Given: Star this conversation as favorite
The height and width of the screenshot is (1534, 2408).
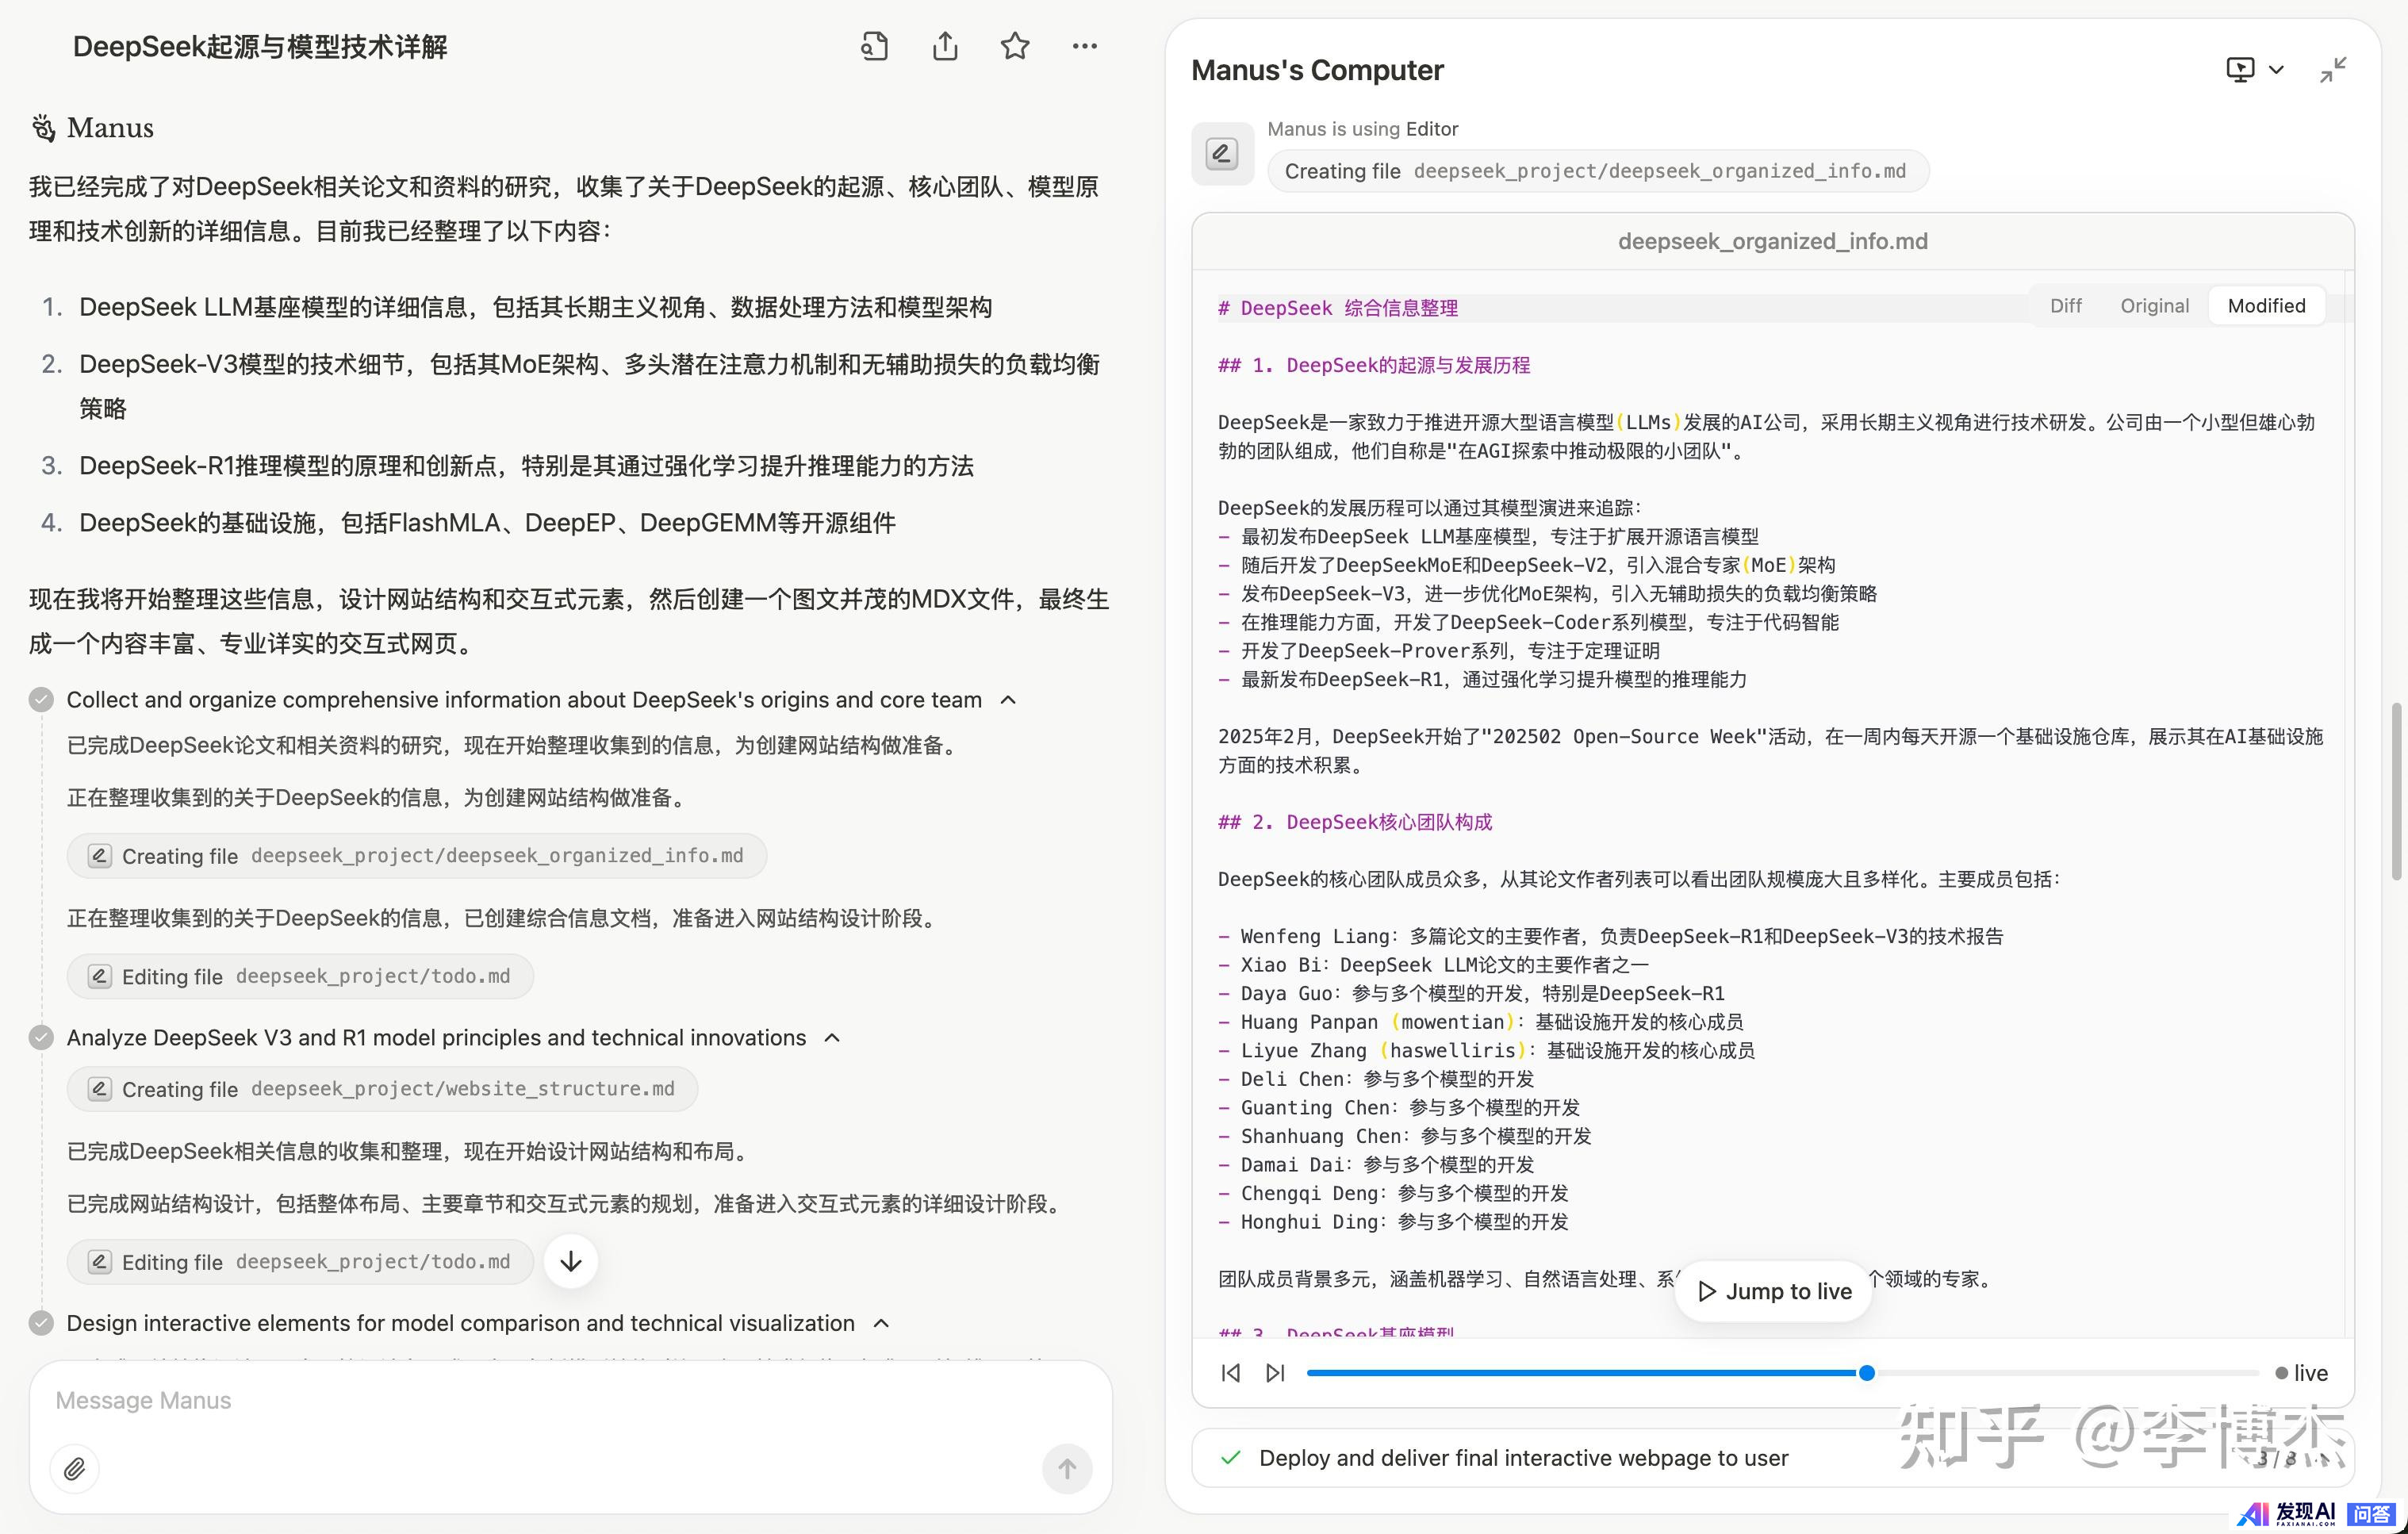Looking at the screenshot, I should click(1015, 46).
